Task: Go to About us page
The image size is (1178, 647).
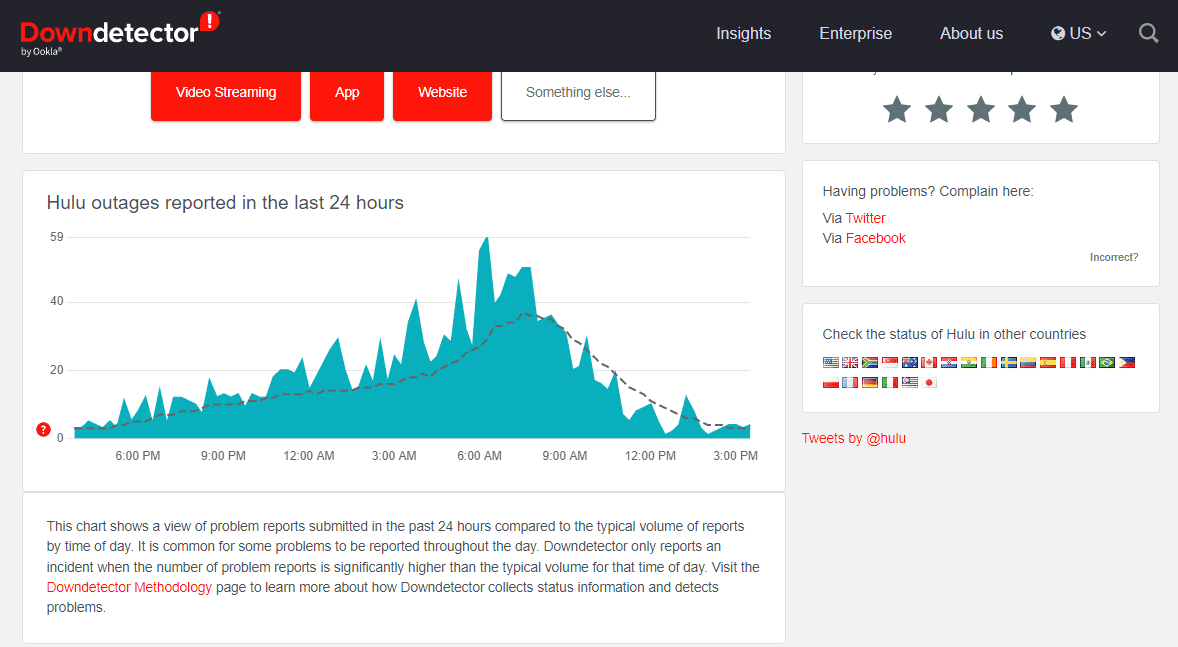Action: coord(971,34)
